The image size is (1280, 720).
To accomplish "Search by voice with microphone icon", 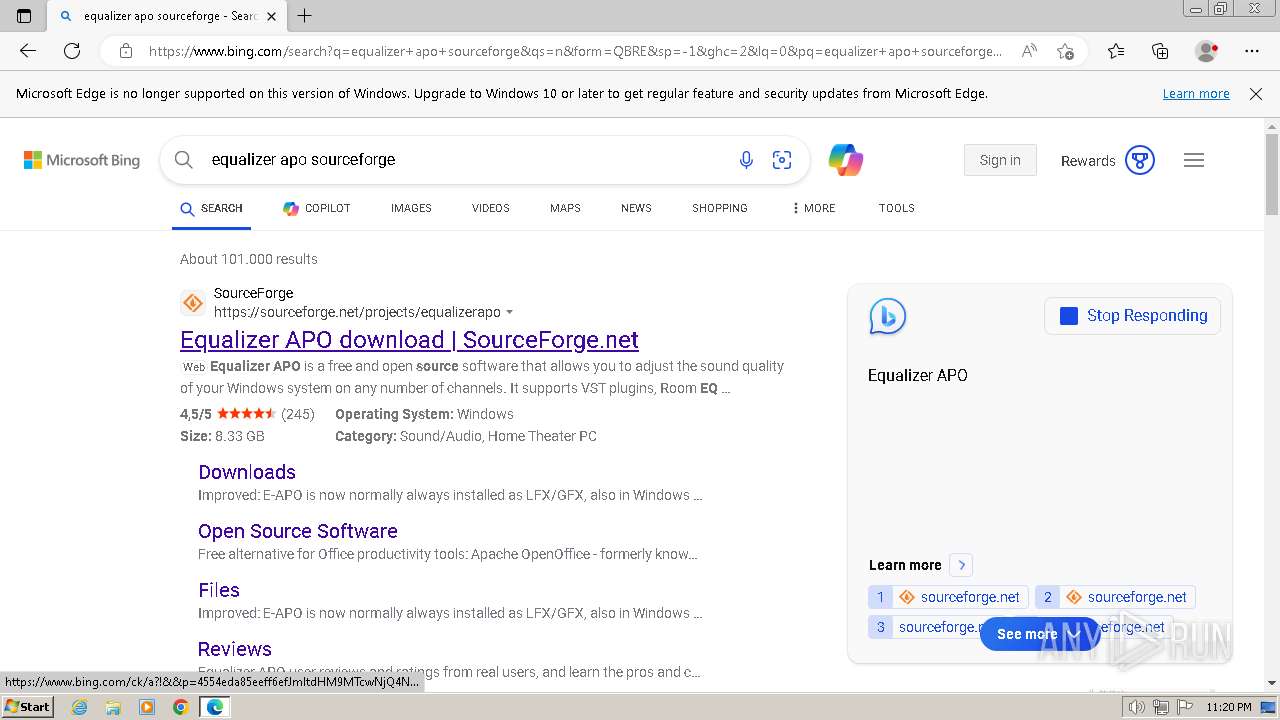I will [746, 160].
